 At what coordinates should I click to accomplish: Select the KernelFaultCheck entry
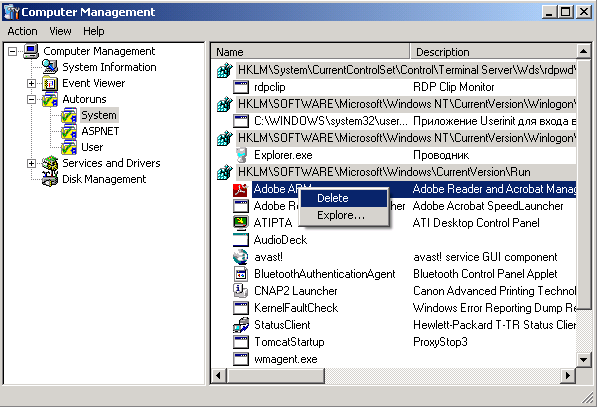pyautogui.click(x=296, y=308)
